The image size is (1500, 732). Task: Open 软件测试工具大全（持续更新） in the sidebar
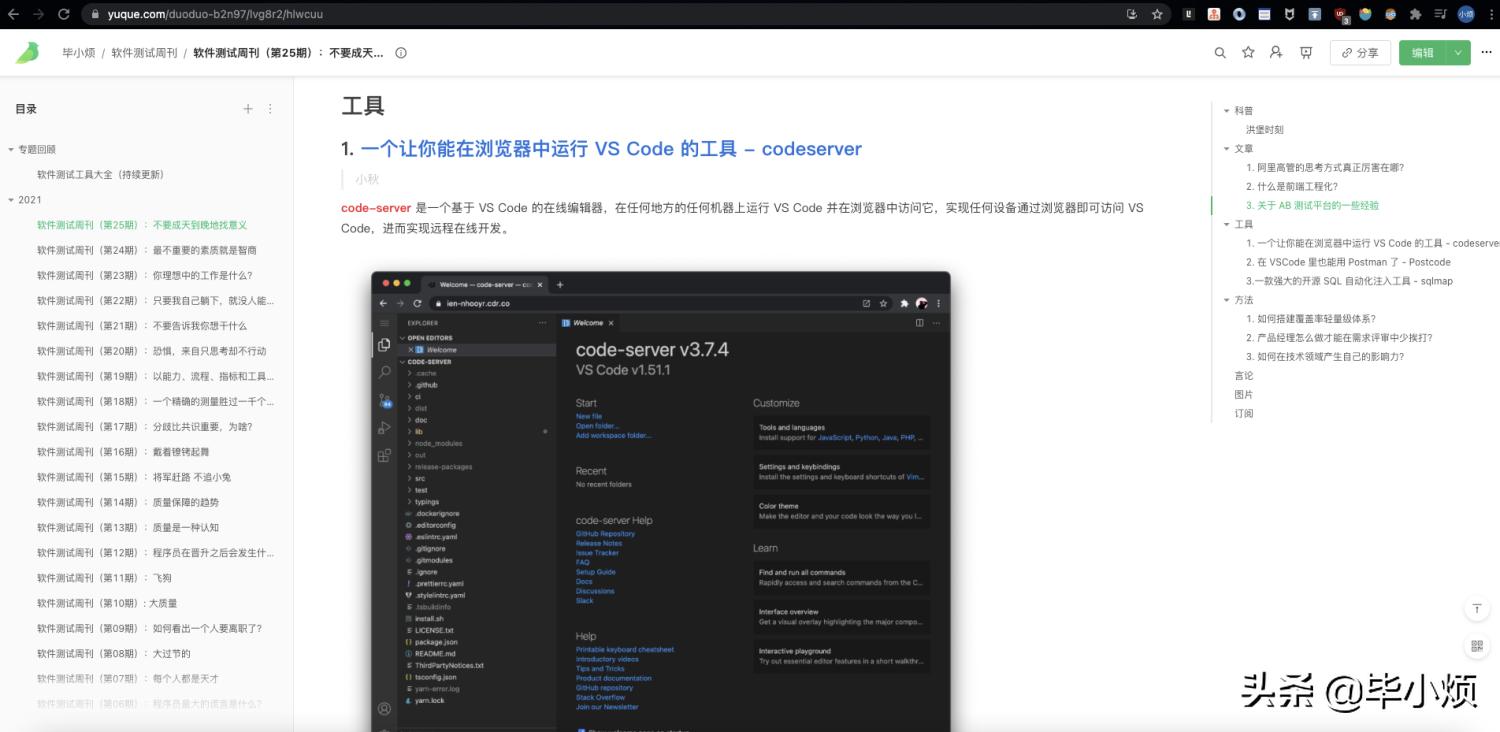(x=100, y=174)
